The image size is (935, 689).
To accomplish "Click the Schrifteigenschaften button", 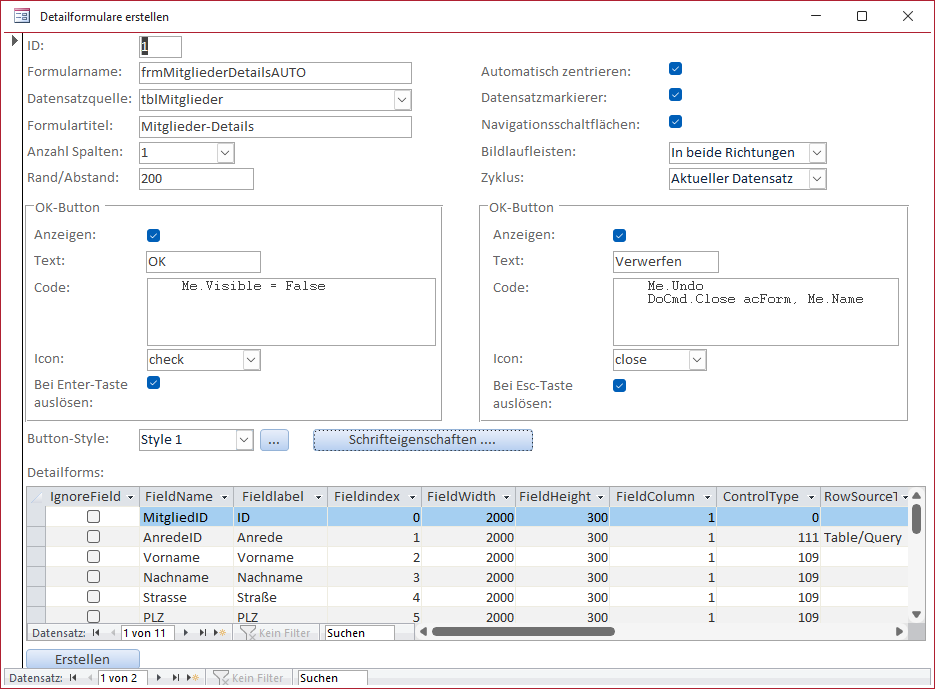I will tap(422, 440).
